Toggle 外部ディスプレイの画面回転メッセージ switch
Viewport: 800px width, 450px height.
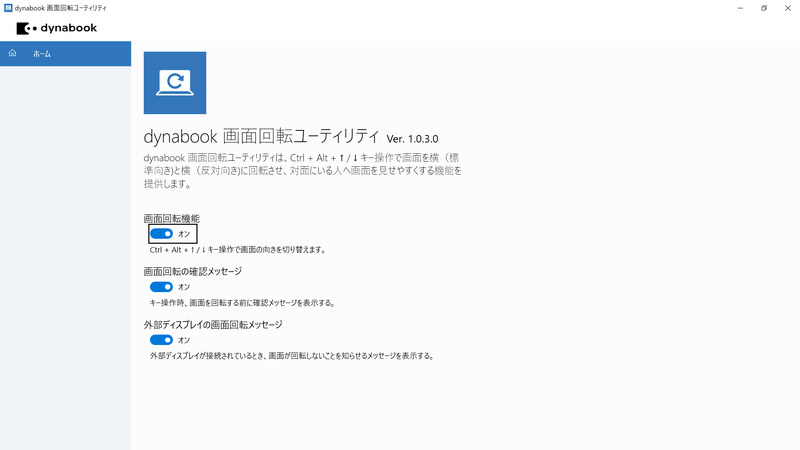(161, 340)
